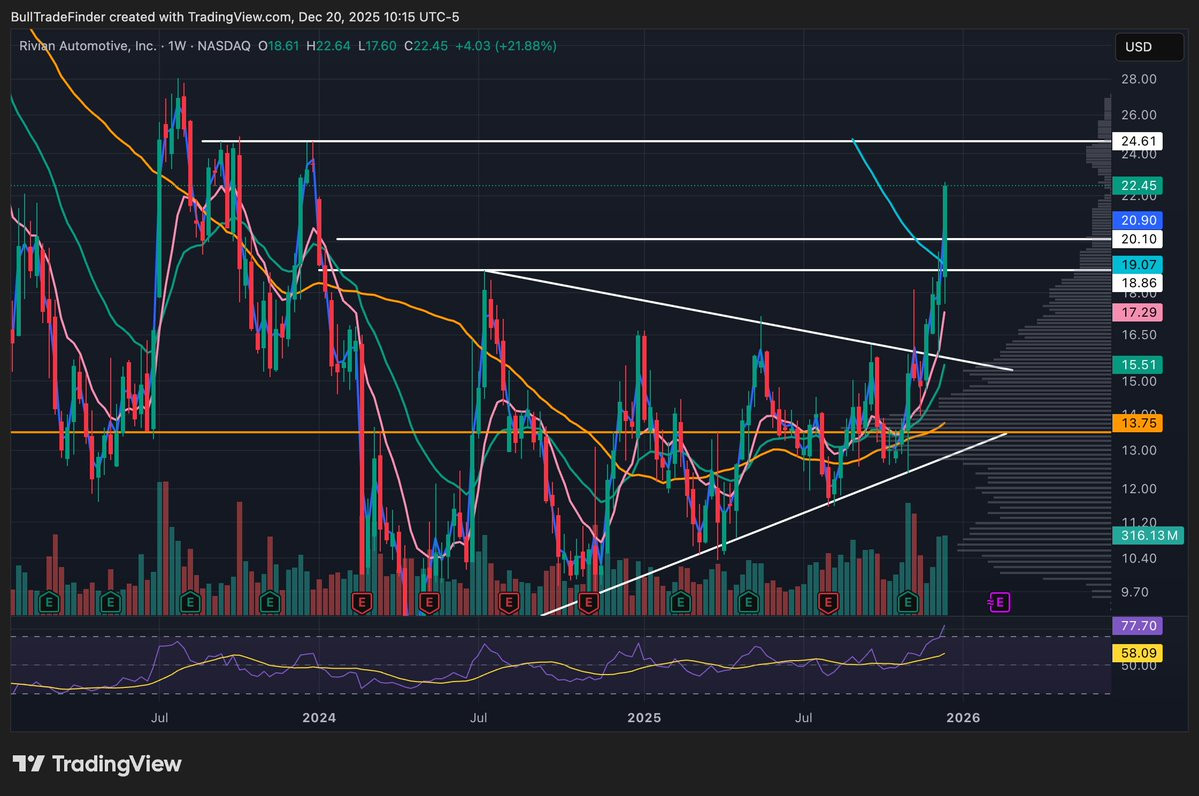Click the high value H22.64 in the header
Image resolution: width=1199 pixels, height=796 pixels.
coord(328,46)
